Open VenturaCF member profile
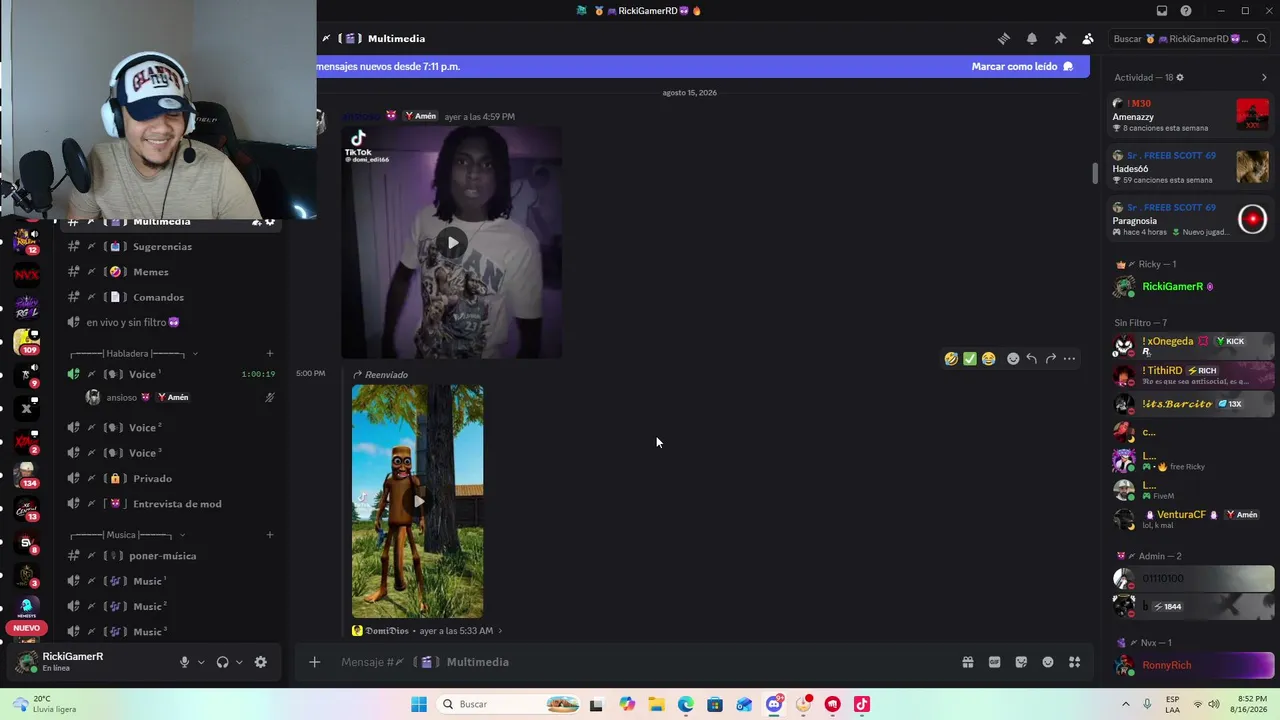 [1191, 519]
